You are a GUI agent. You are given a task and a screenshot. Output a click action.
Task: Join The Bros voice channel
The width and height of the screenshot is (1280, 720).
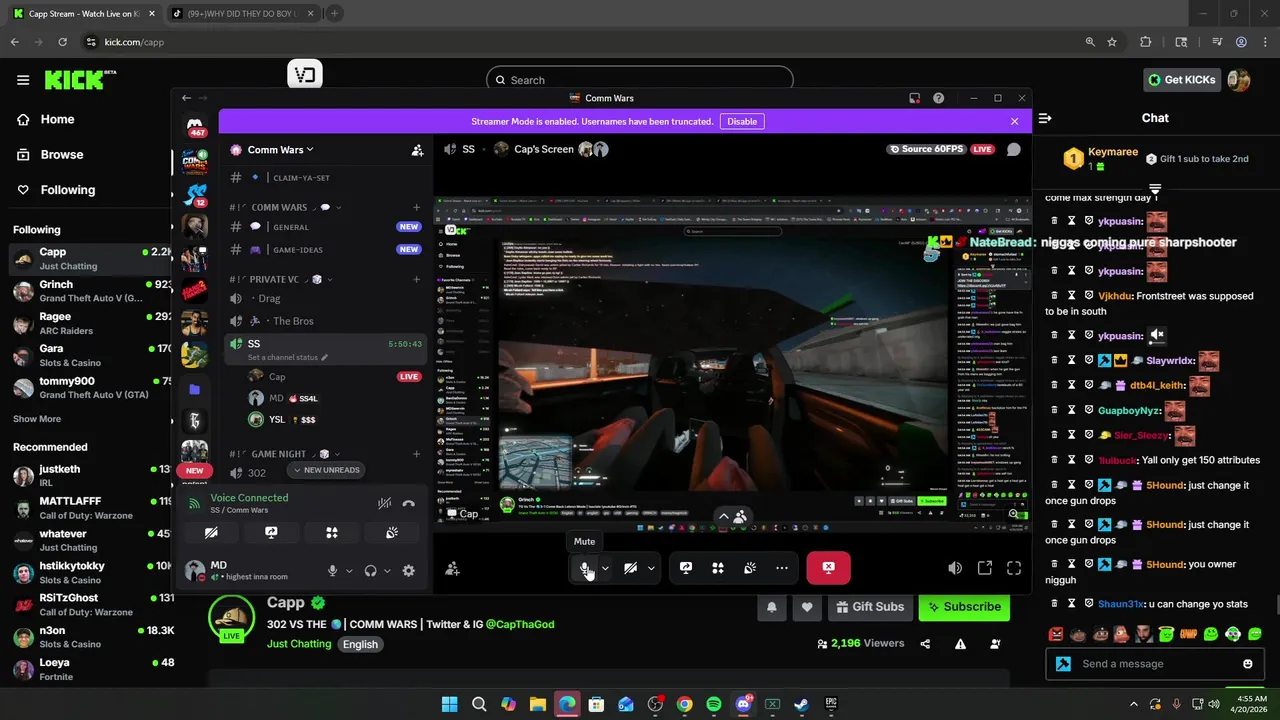(x=325, y=321)
